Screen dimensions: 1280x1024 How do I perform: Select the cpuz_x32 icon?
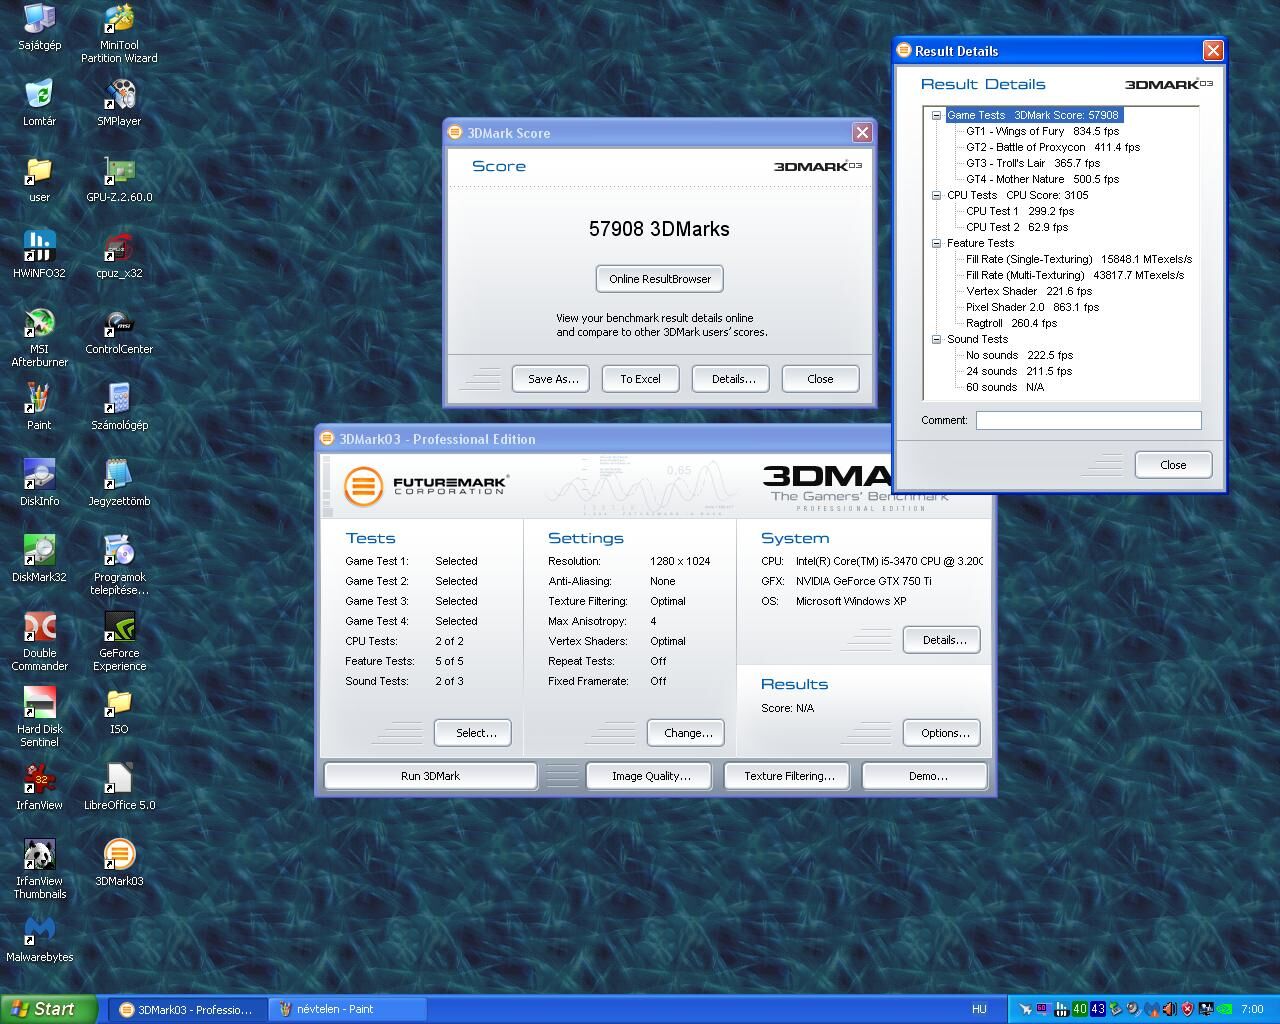coord(119,255)
